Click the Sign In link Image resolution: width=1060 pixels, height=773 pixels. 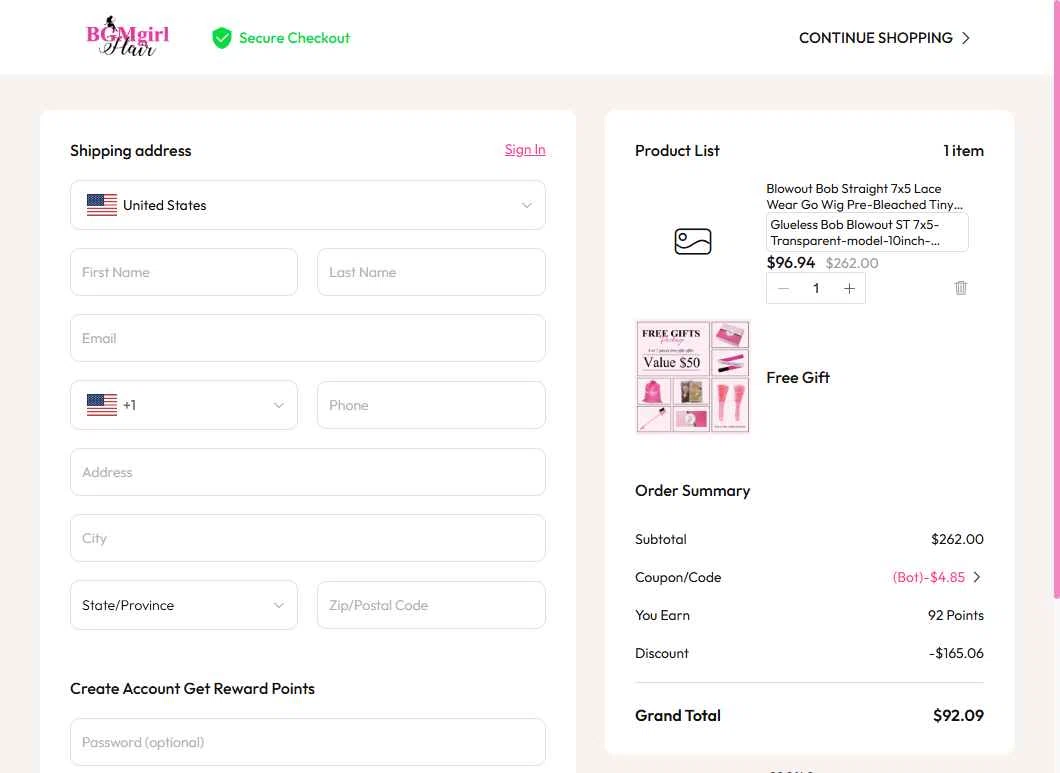click(525, 149)
